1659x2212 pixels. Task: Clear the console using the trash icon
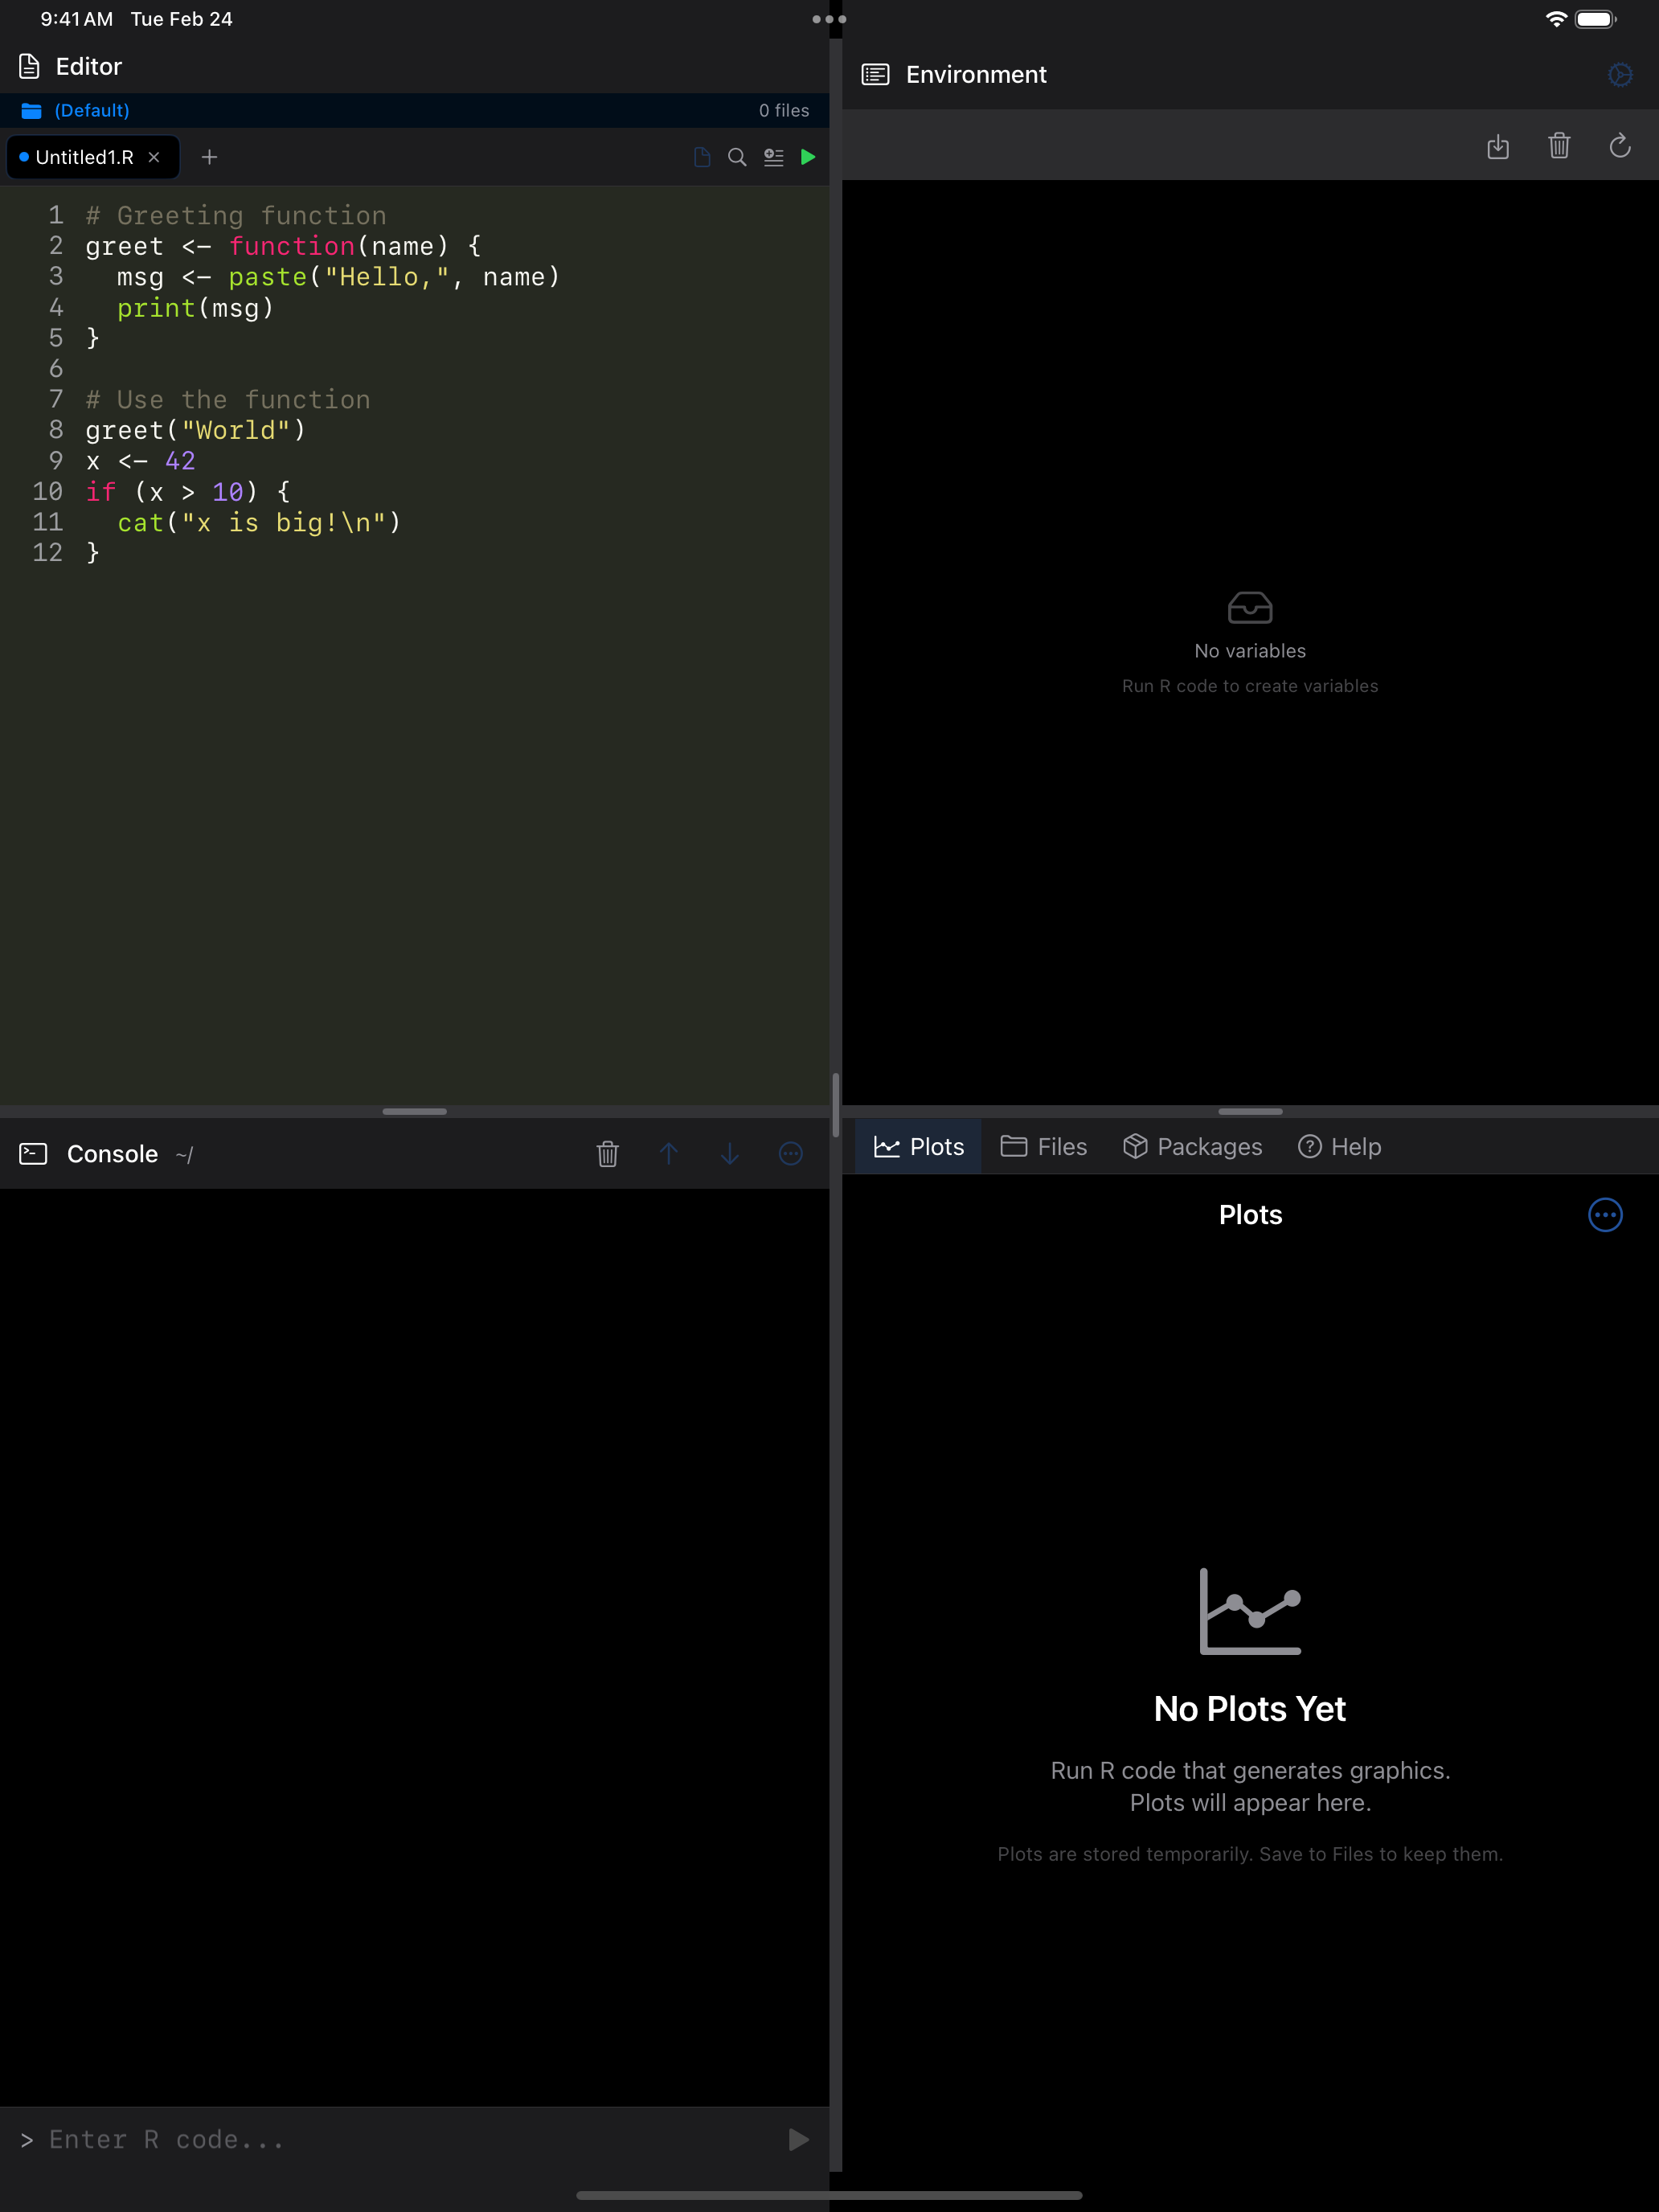pos(608,1154)
